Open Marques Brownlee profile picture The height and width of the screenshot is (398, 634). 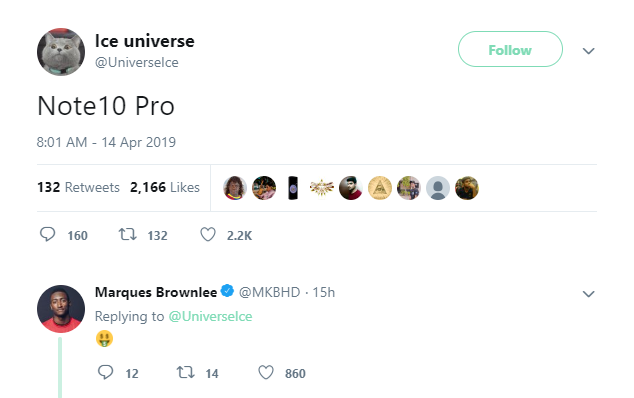tap(61, 309)
